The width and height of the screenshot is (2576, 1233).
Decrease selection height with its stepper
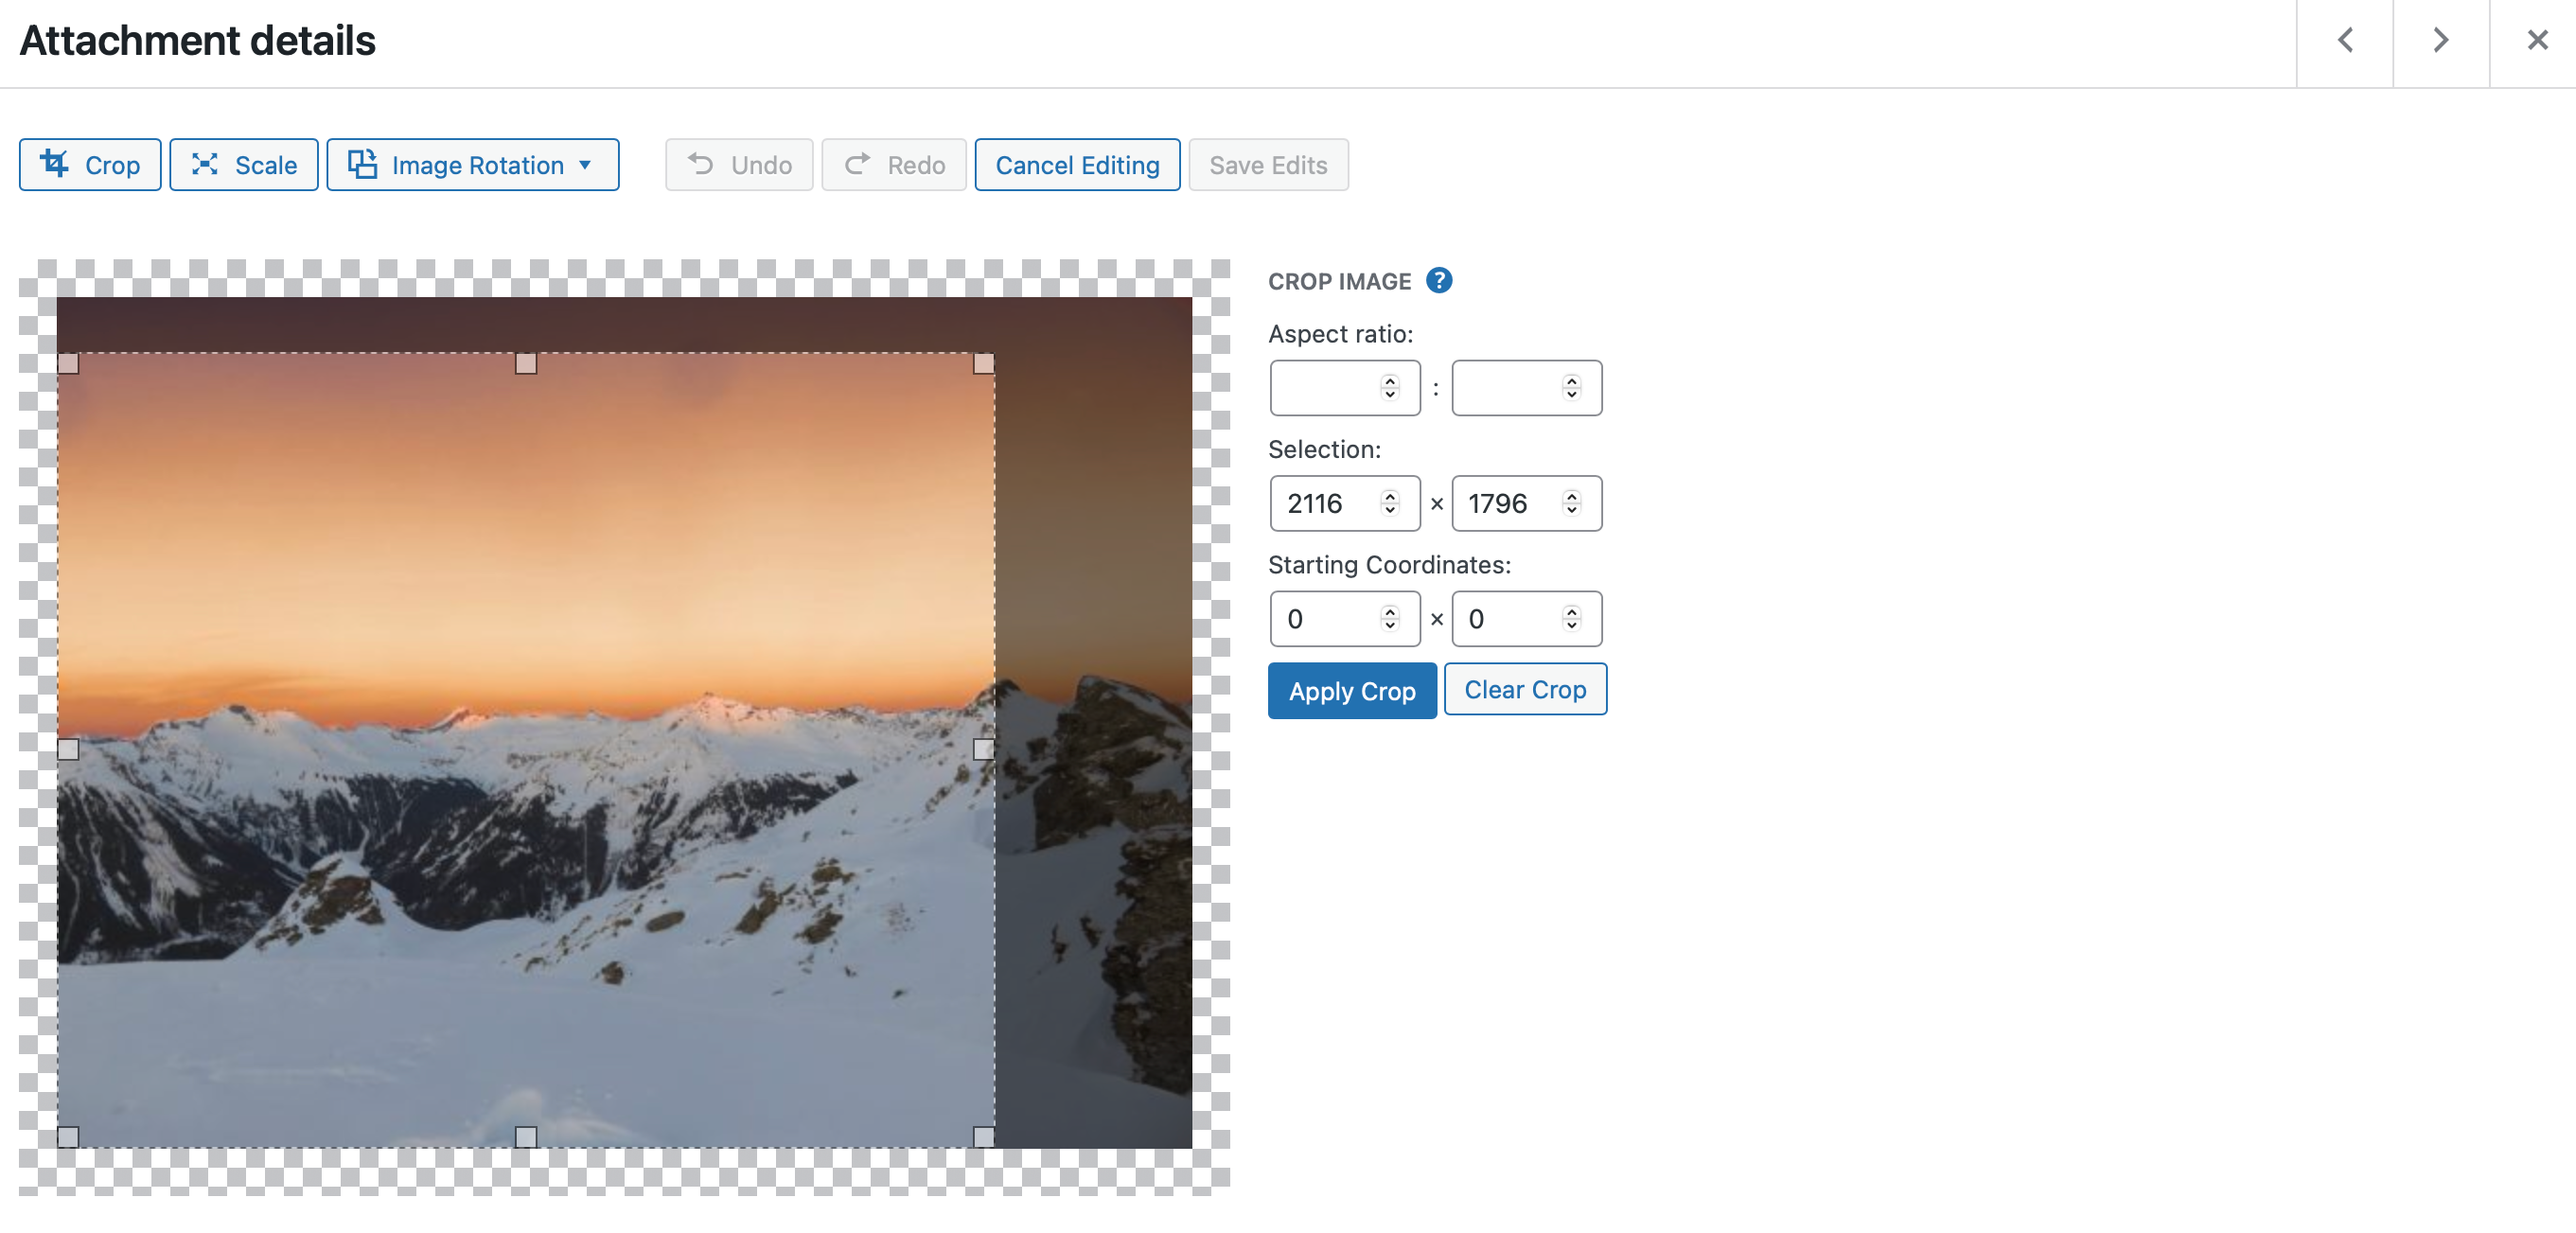[x=1570, y=510]
